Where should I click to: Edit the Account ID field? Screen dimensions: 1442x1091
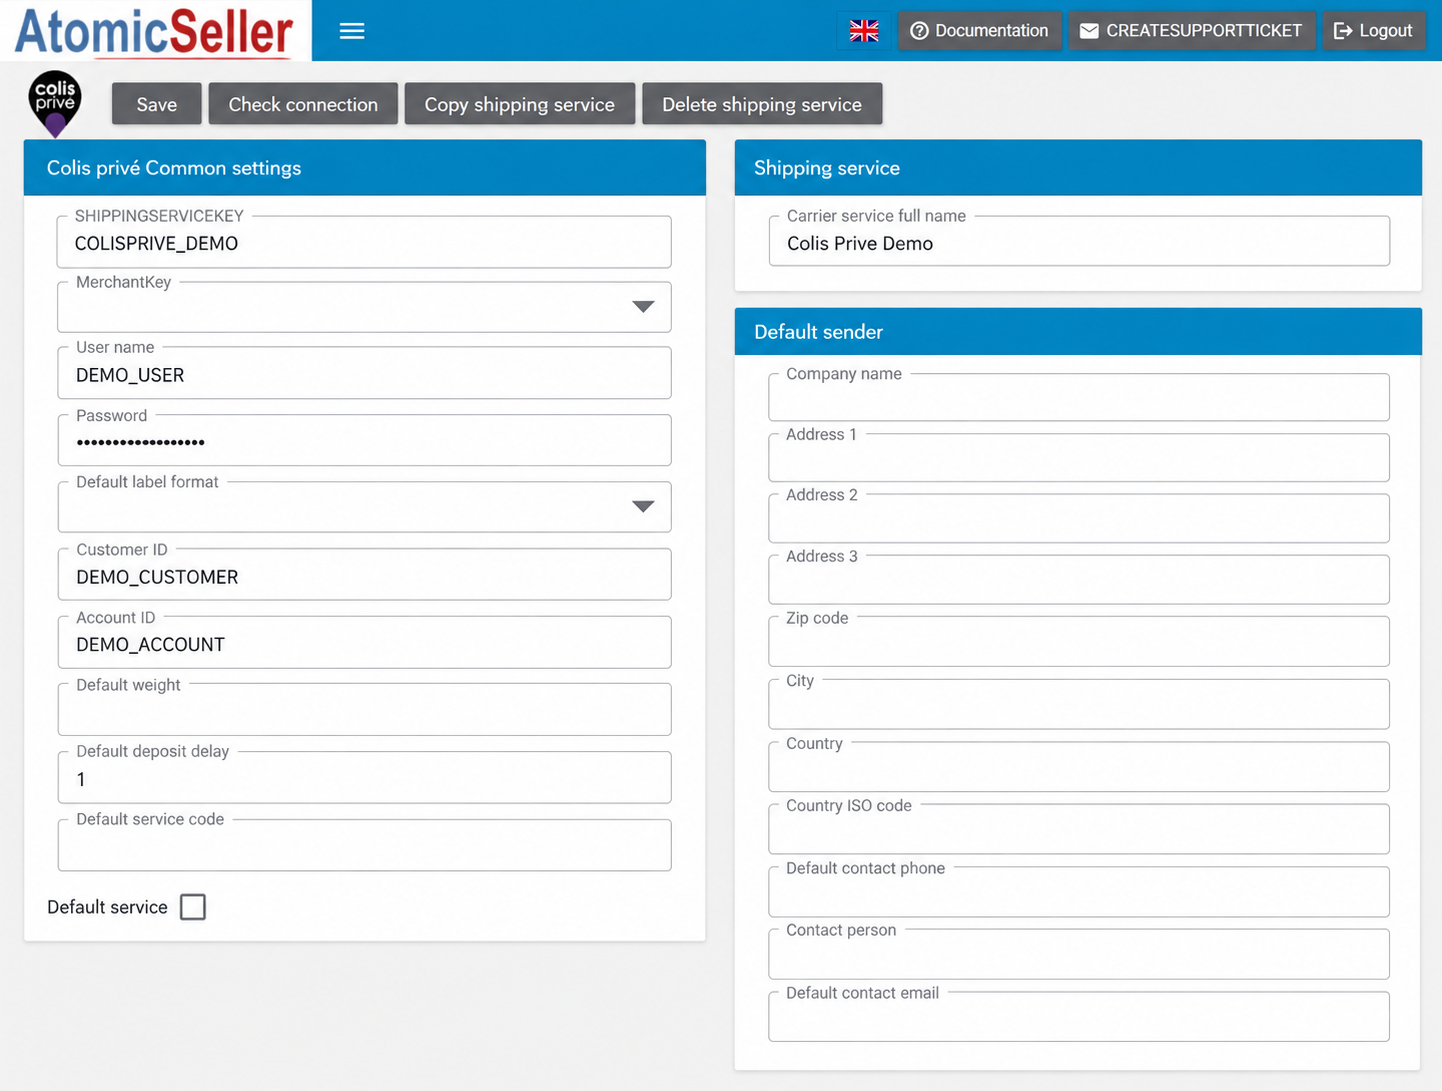pos(364,642)
